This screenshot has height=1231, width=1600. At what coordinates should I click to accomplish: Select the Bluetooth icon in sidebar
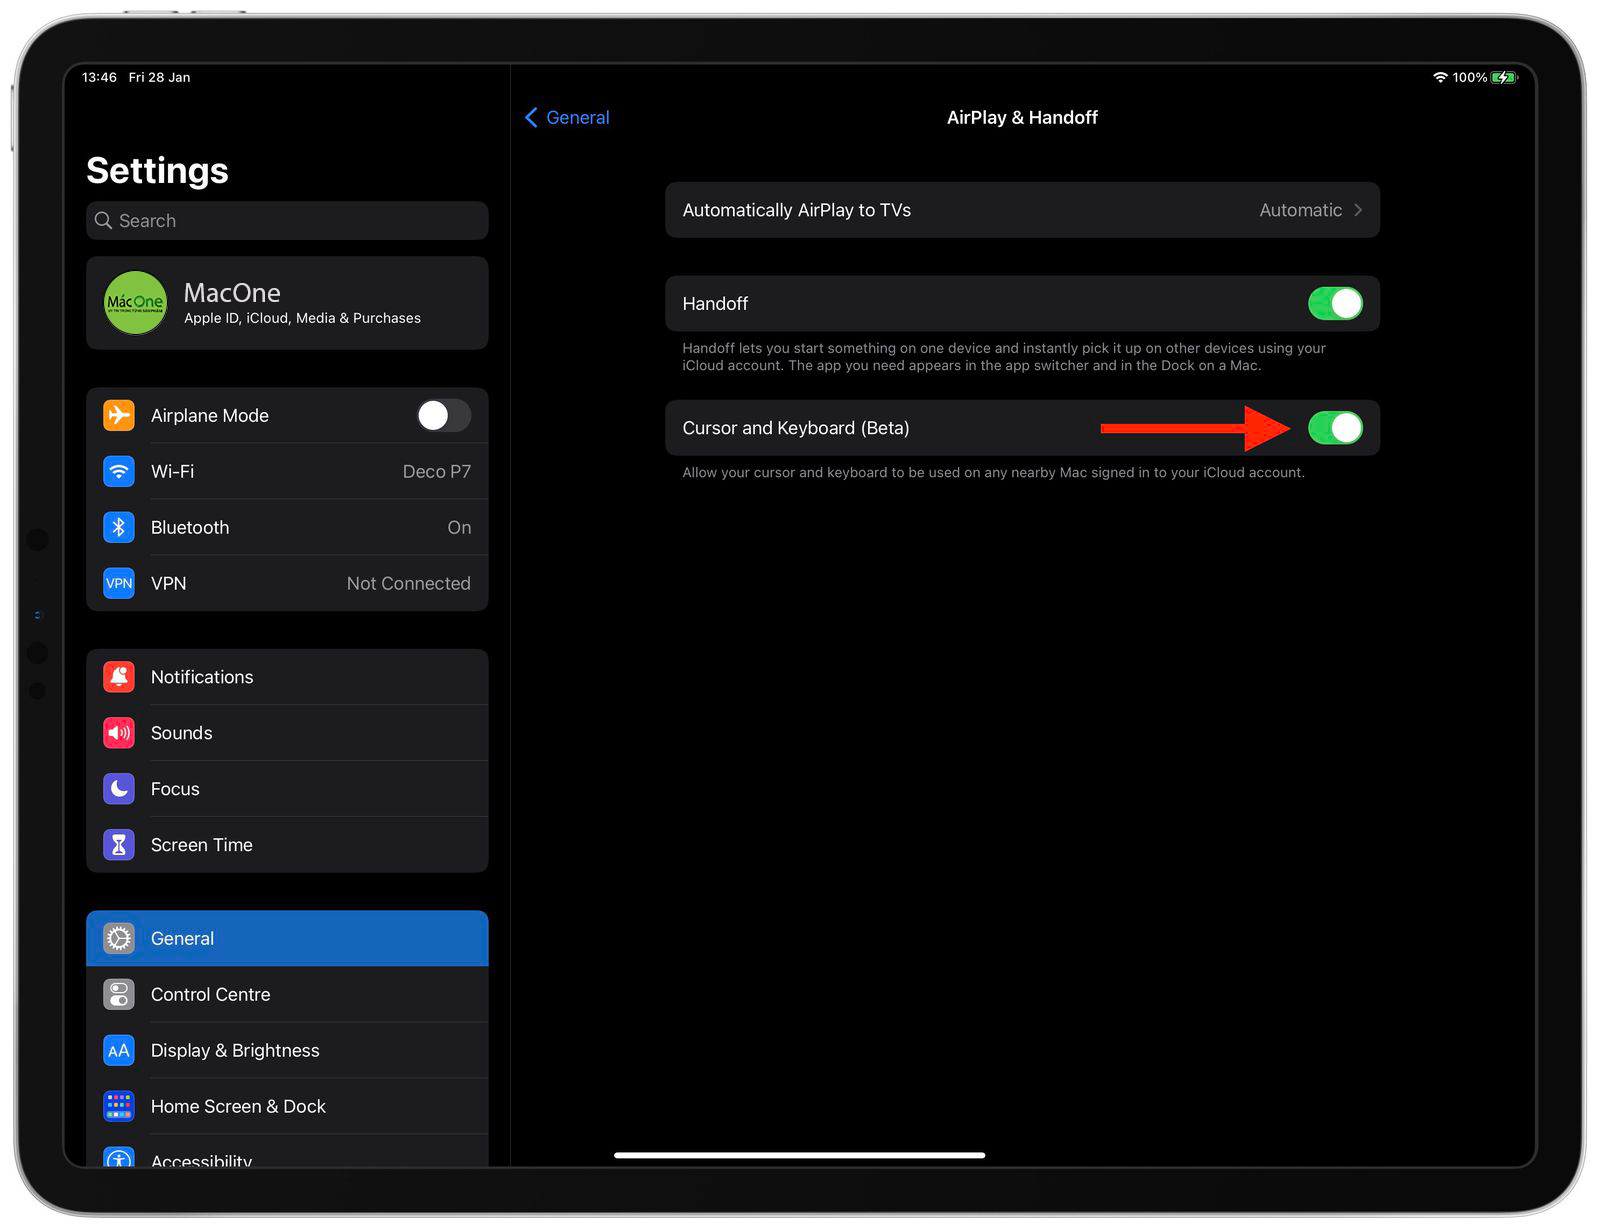(119, 527)
